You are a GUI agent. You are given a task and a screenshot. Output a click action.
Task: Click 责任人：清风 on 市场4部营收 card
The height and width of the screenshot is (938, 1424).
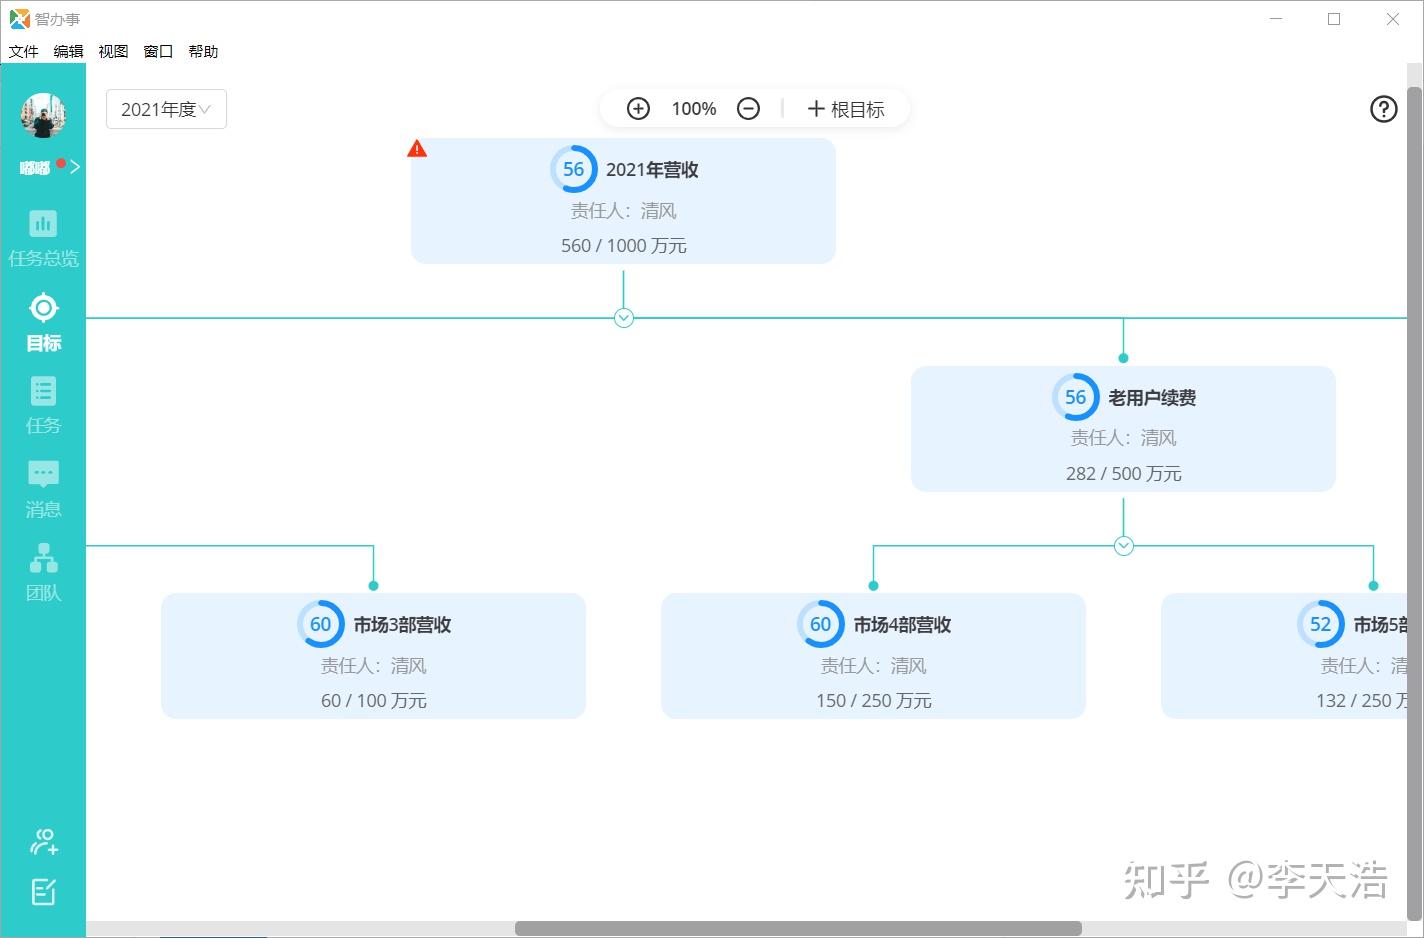coord(873,666)
